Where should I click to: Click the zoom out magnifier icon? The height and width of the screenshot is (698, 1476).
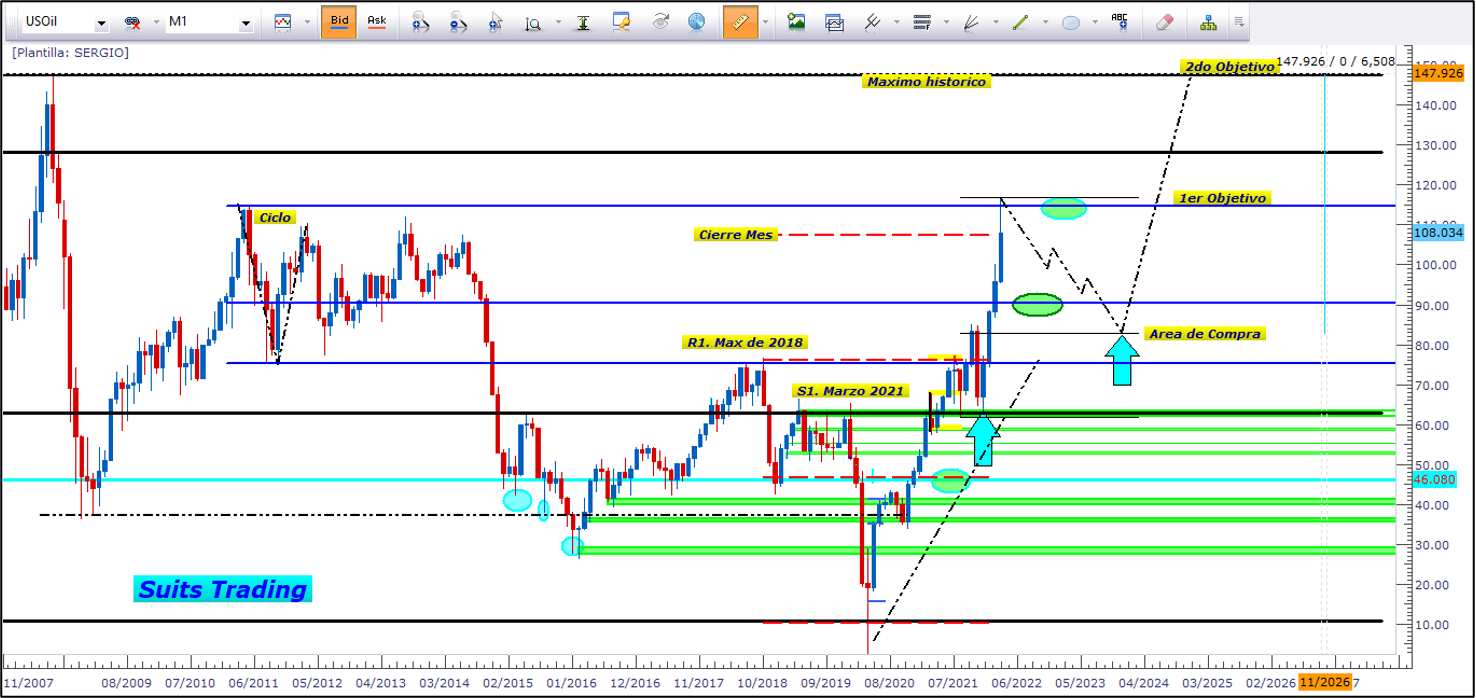tap(458, 21)
